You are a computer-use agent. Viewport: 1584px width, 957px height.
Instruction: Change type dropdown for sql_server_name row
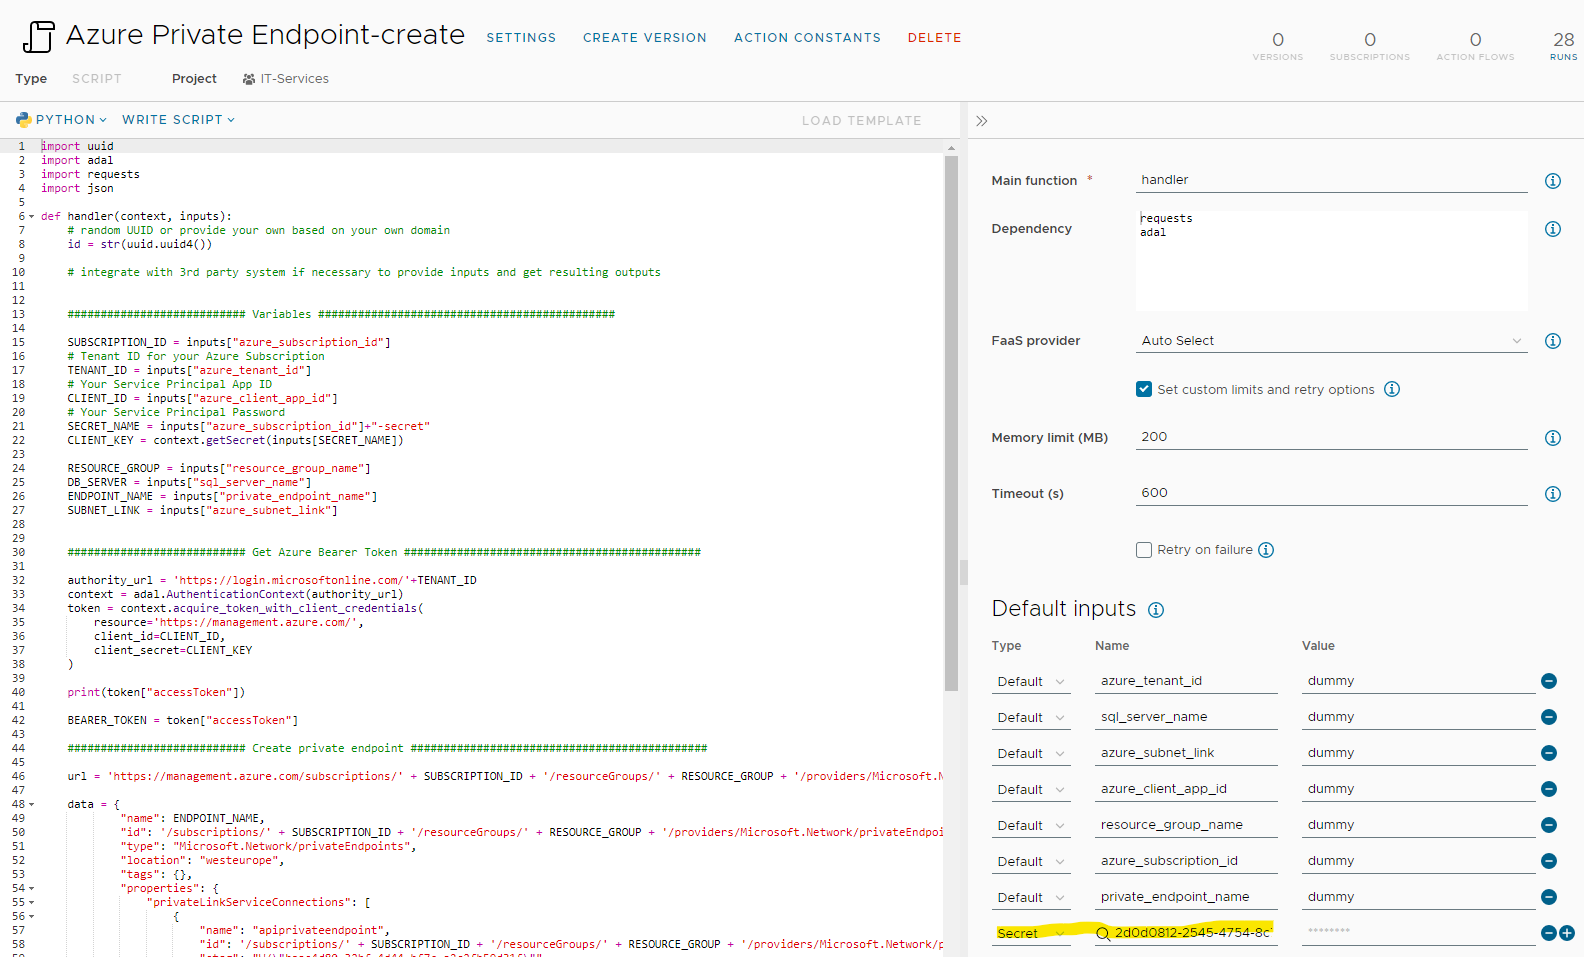(x=1031, y=718)
